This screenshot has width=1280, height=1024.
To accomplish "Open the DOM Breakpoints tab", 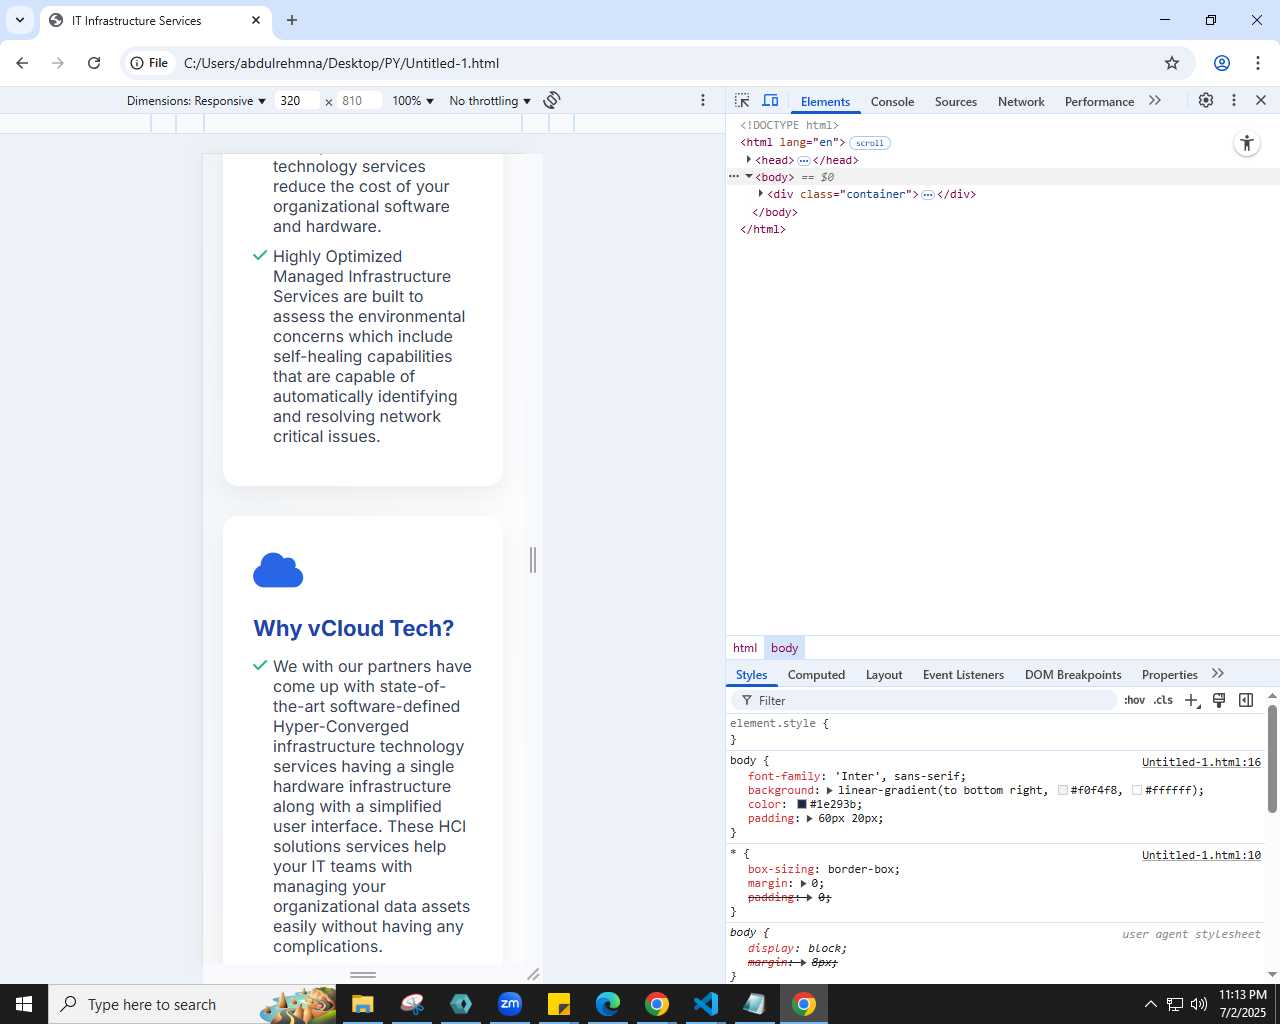I will 1073,675.
